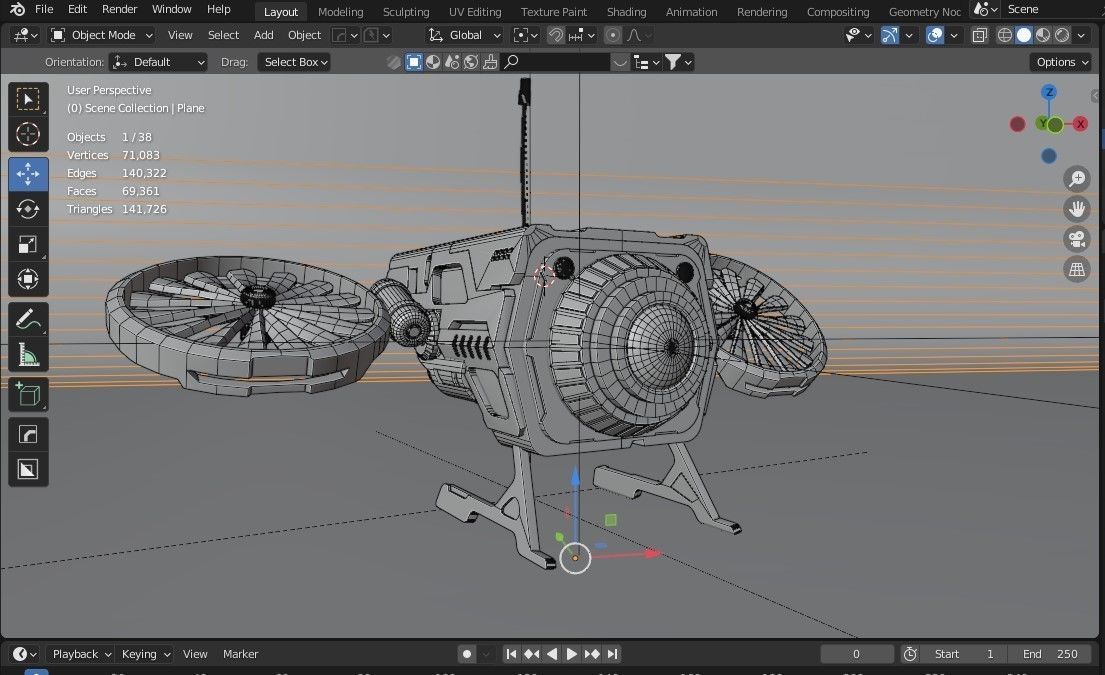Toggle X-ray mode

click(980, 35)
